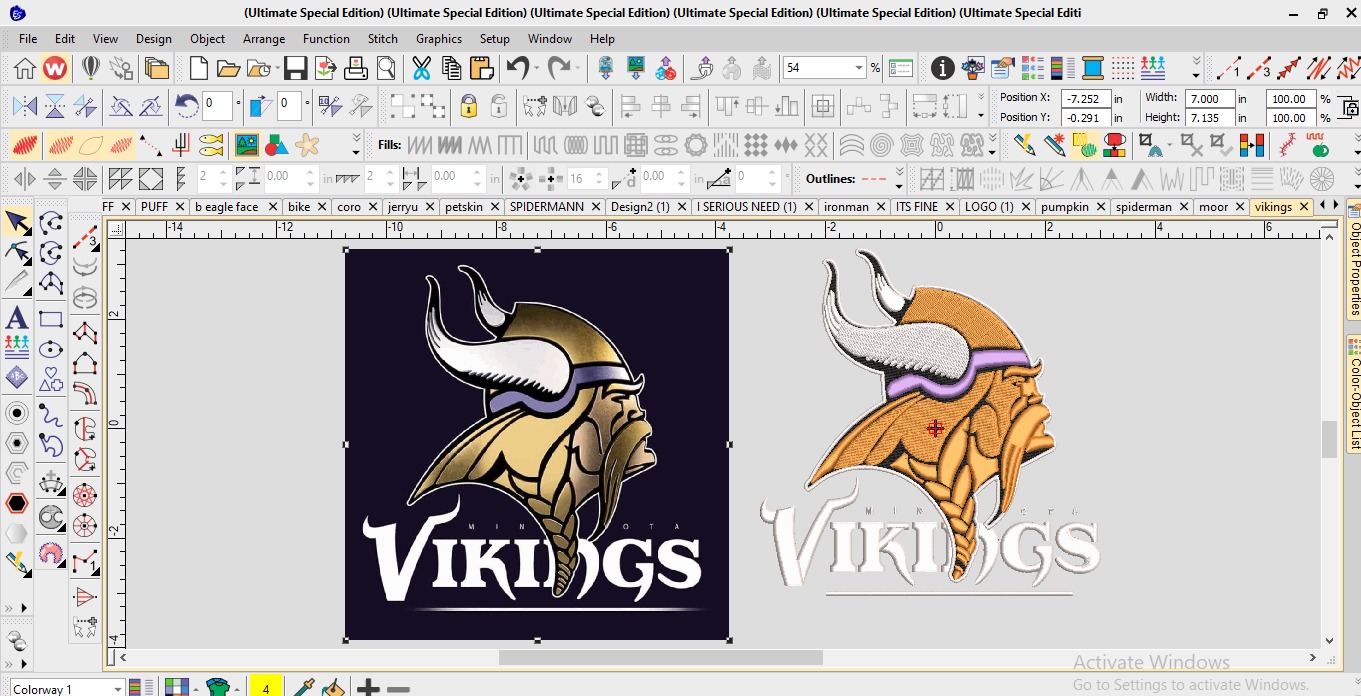Image resolution: width=1361 pixels, height=696 pixels.
Task: Open the Arrange menu
Action: click(264, 38)
